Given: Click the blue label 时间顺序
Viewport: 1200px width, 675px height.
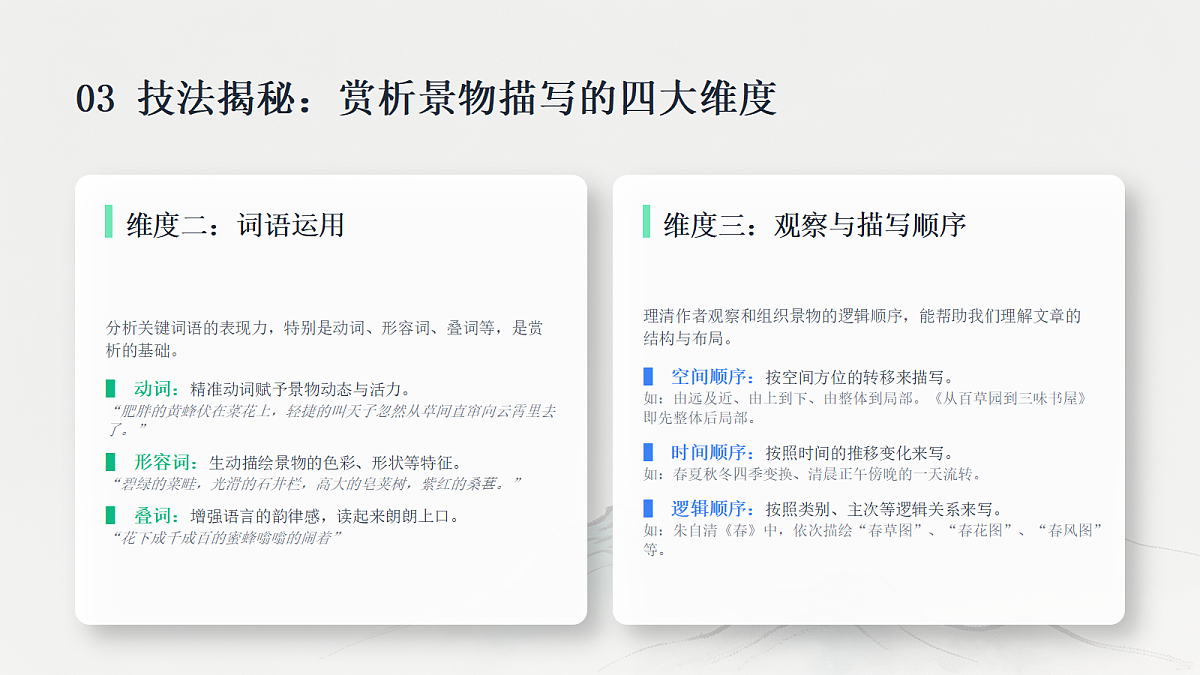Looking at the screenshot, I should (x=712, y=452).
